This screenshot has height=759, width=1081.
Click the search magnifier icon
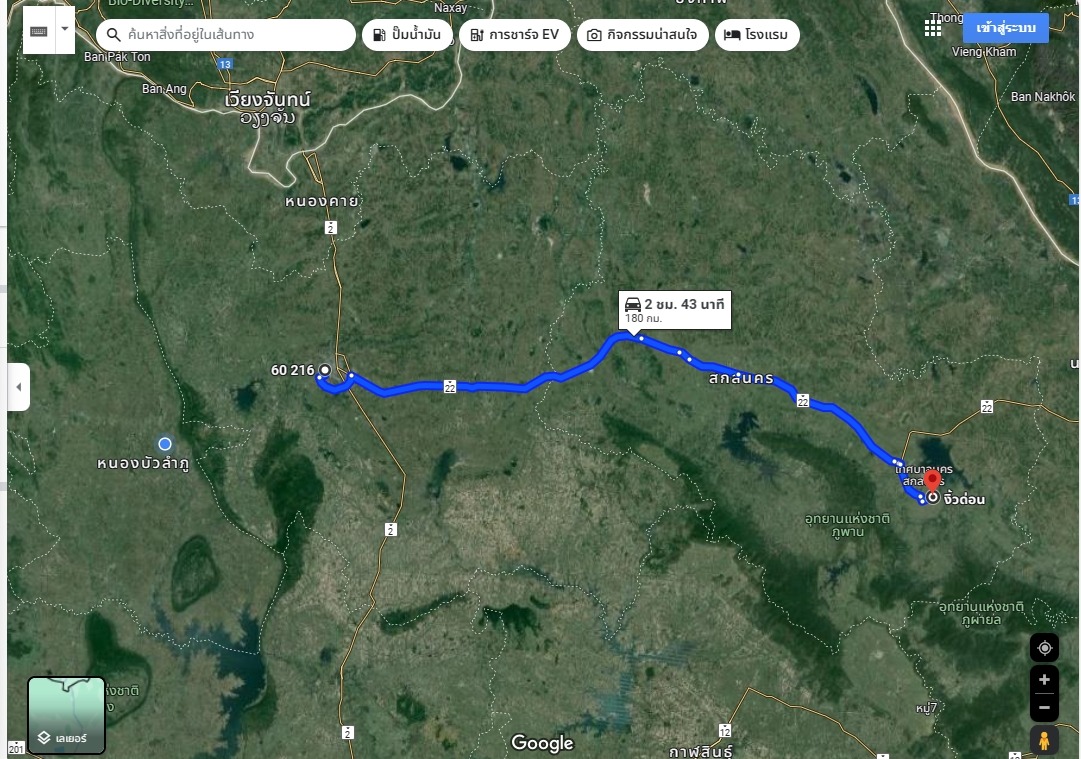(114, 34)
